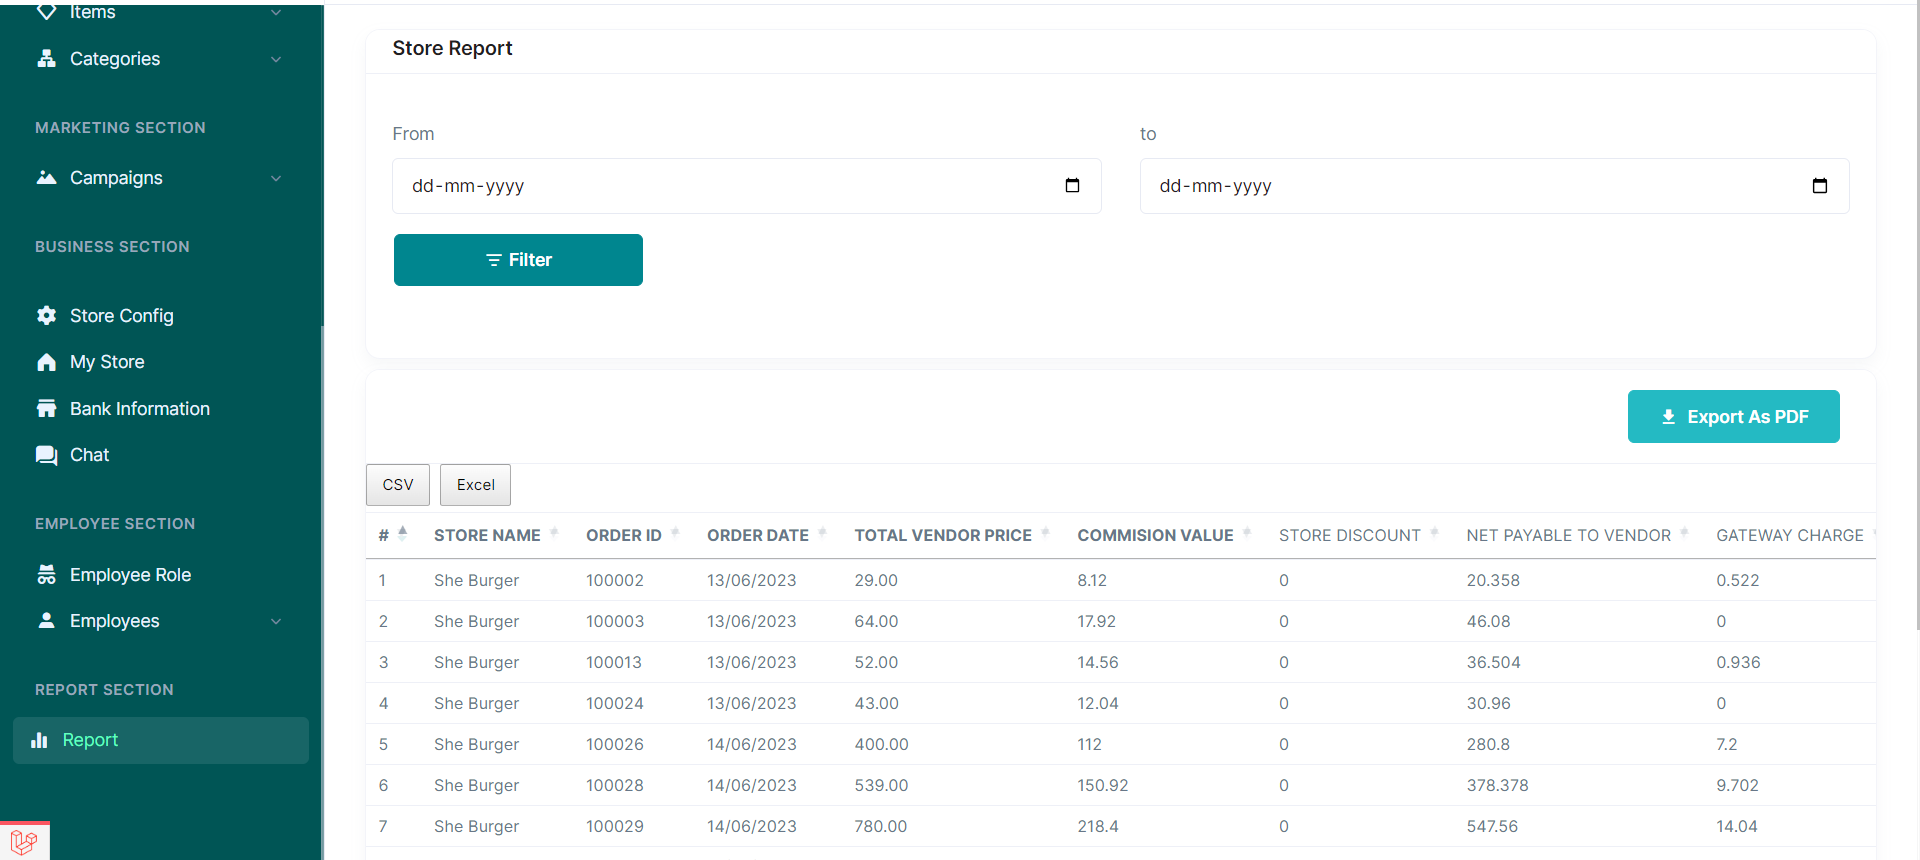The height and width of the screenshot is (860, 1920).
Task: Open calendar picker in From date field
Action: coord(1072,186)
